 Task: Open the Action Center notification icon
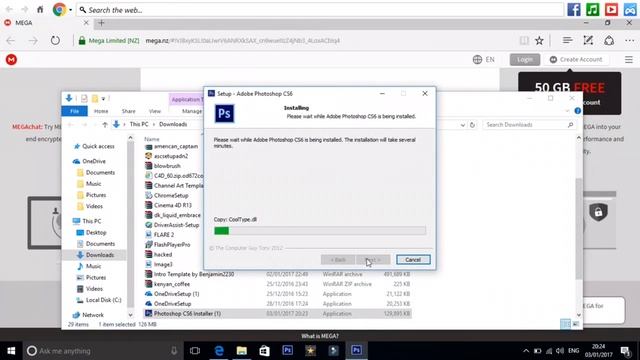[x=626, y=351]
